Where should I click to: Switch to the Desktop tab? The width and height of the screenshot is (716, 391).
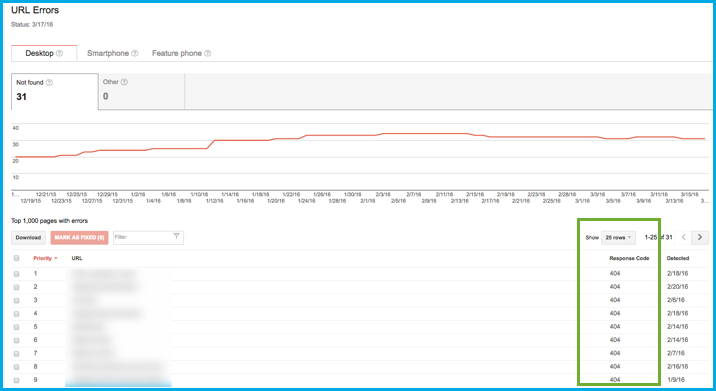coord(44,53)
